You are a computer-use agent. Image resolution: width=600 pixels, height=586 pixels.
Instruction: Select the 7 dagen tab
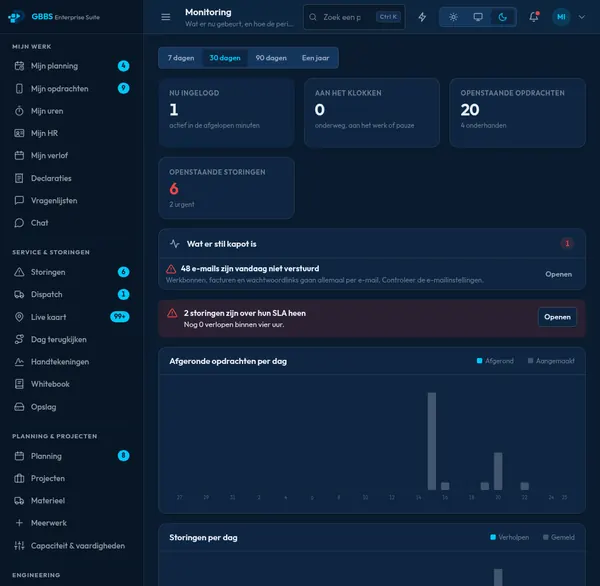pos(181,58)
